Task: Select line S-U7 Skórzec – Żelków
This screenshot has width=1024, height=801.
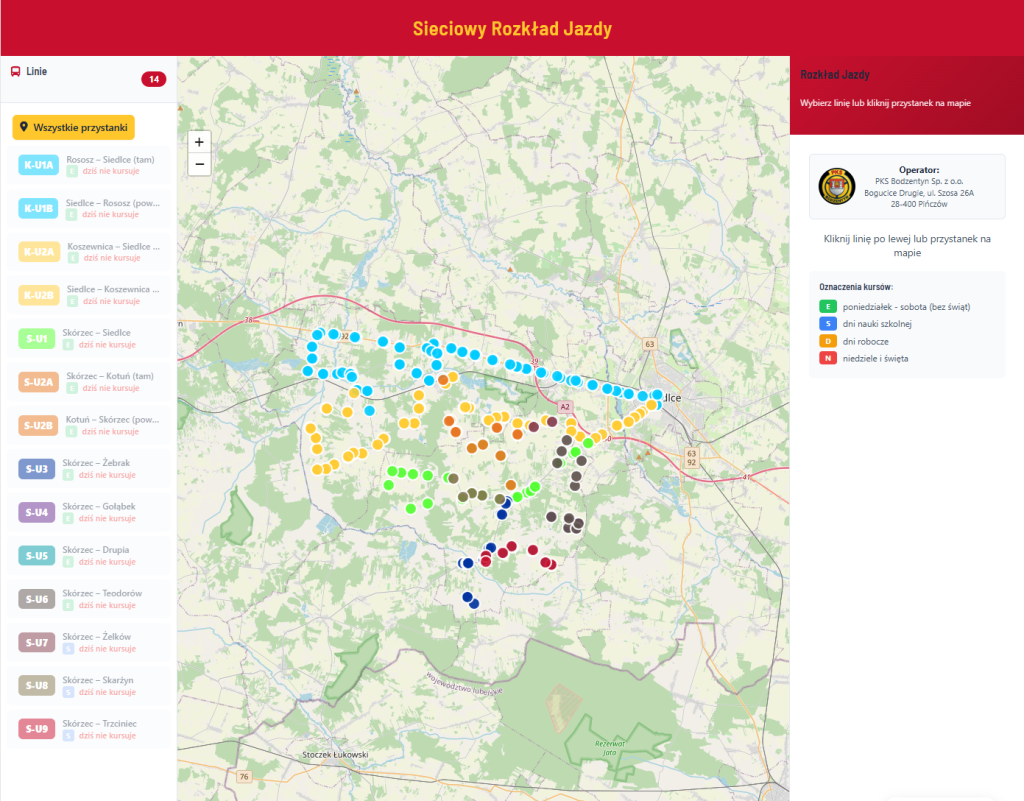Action: (x=88, y=642)
